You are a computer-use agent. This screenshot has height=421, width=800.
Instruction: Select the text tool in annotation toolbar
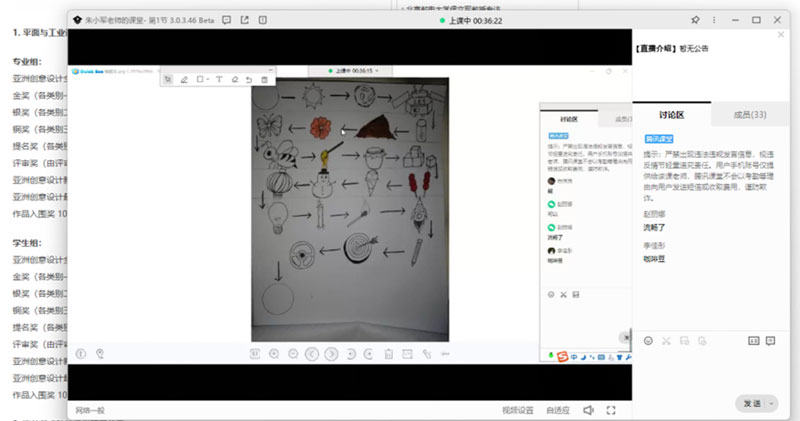point(220,79)
